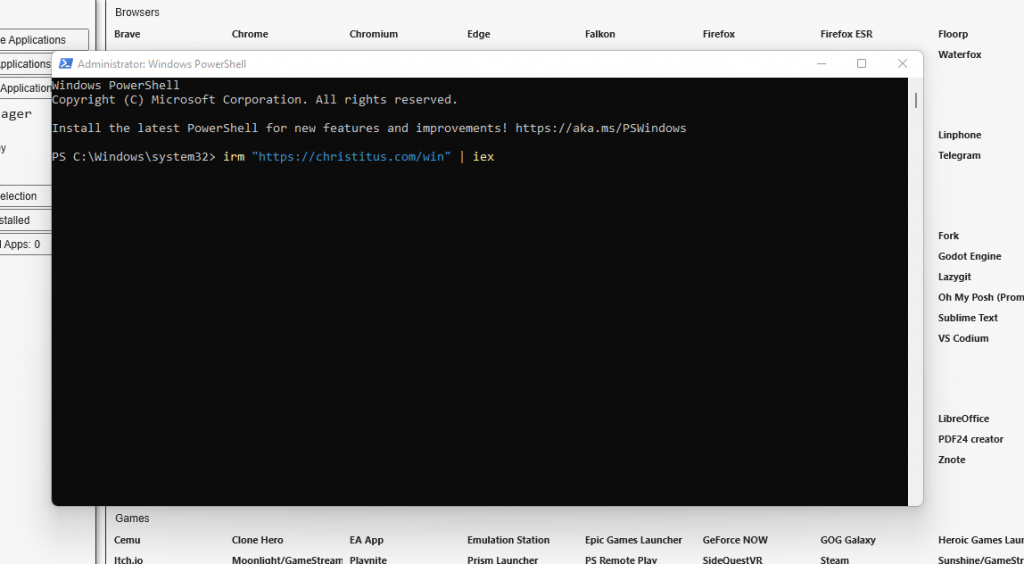
Task: Click the 'Apps: 0' selected counter
Action: [25, 244]
